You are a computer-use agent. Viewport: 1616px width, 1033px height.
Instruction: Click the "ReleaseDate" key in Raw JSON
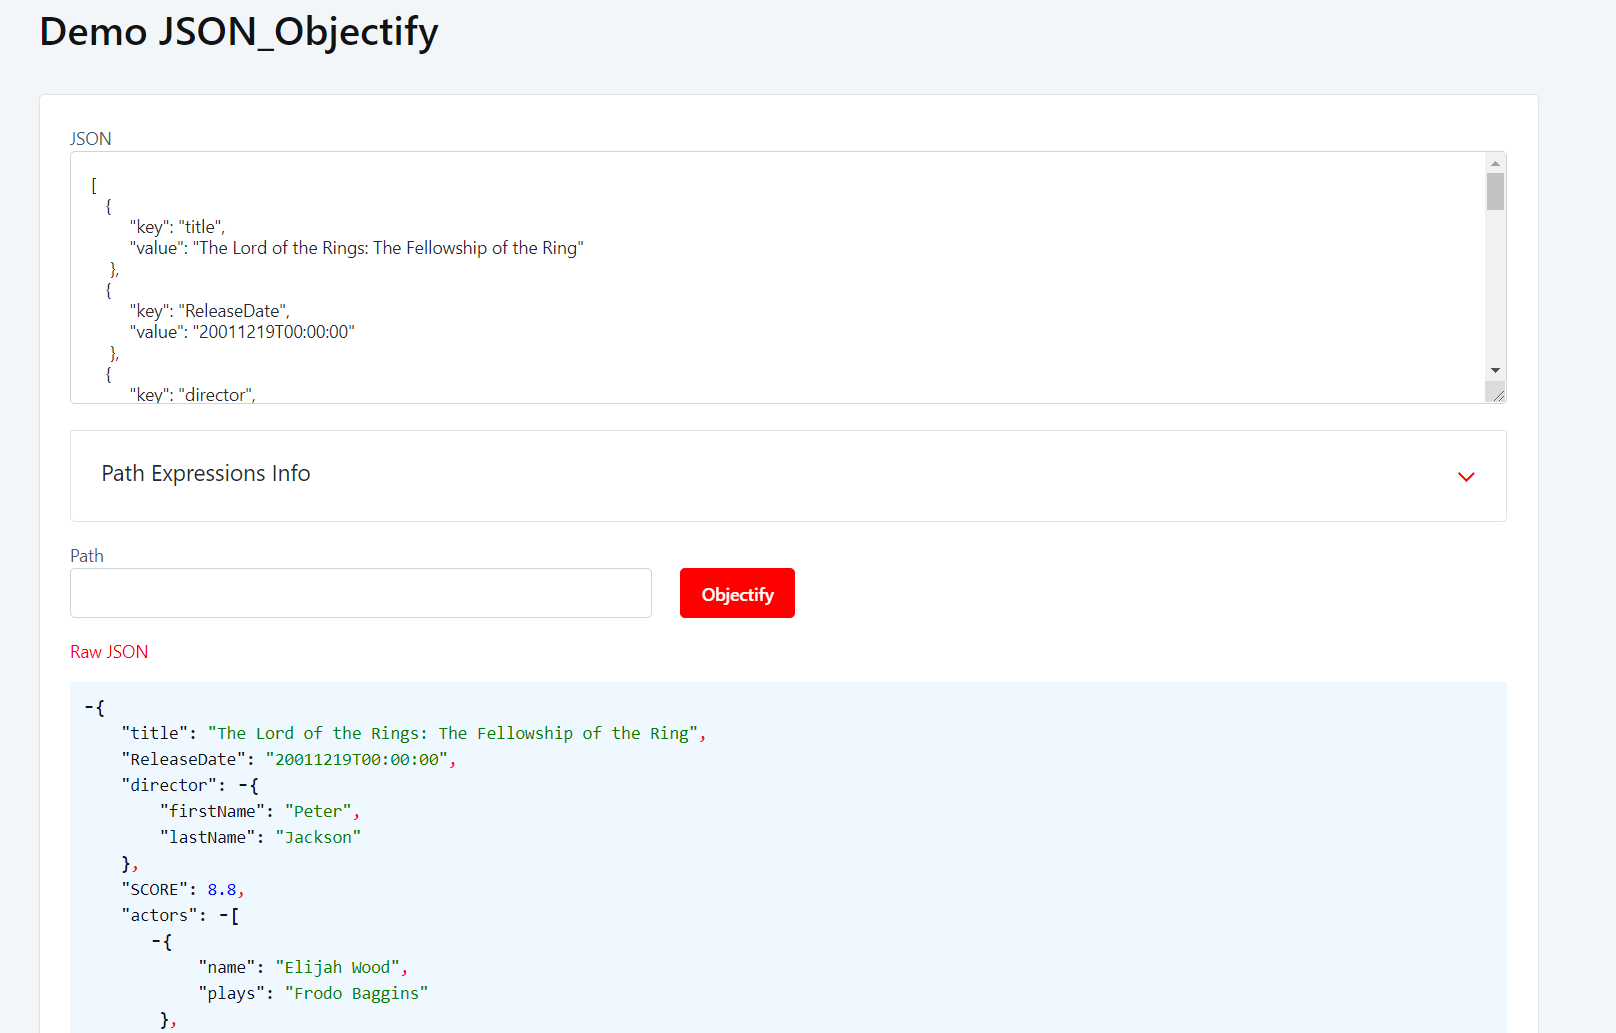coord(184,760)
